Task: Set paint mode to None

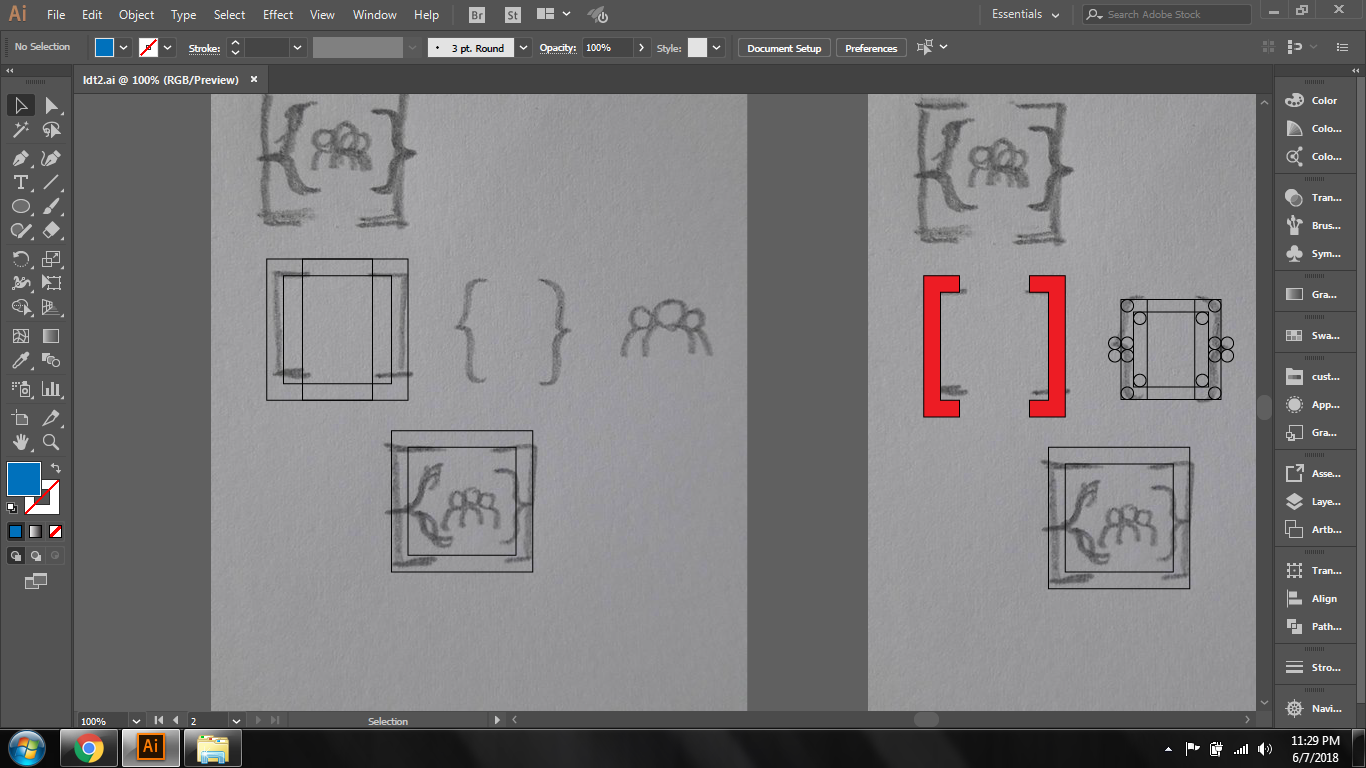Action: [55, 531]
